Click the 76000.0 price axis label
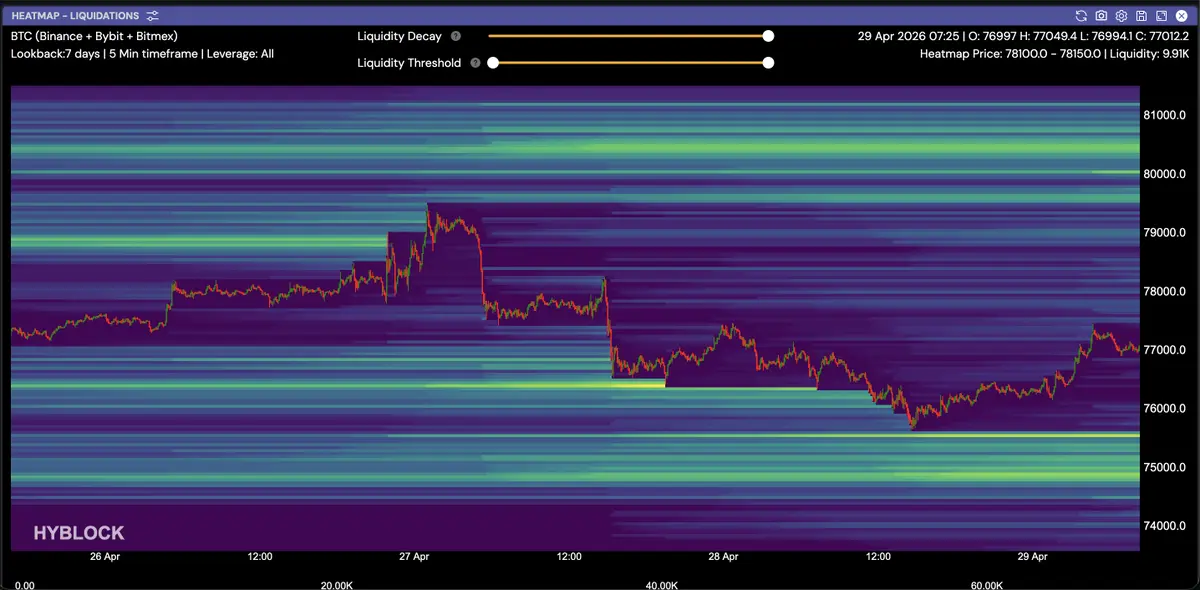The width and height of the screenshot is (1200, 590). [x=1164, y=409]
